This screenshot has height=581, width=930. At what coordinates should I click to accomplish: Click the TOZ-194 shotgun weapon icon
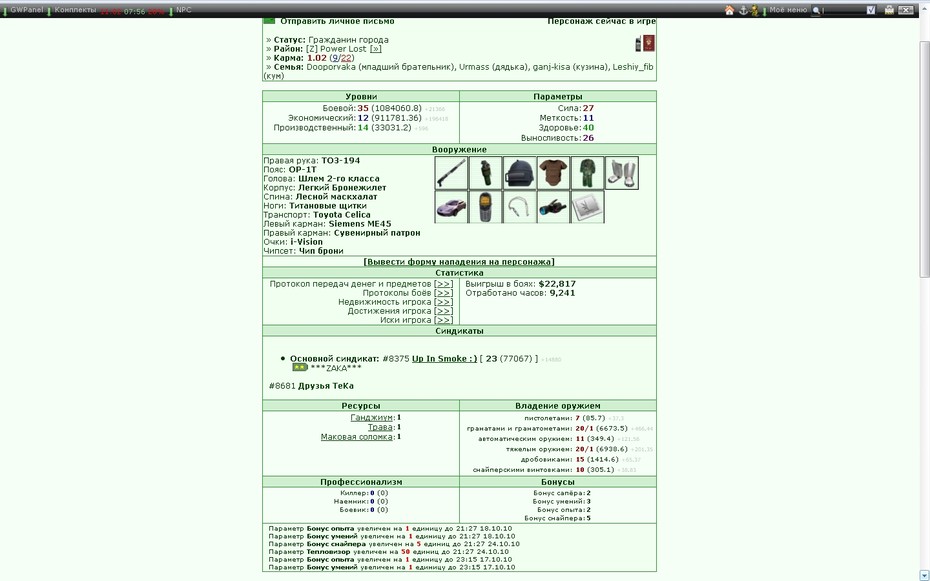click(451, 173)
